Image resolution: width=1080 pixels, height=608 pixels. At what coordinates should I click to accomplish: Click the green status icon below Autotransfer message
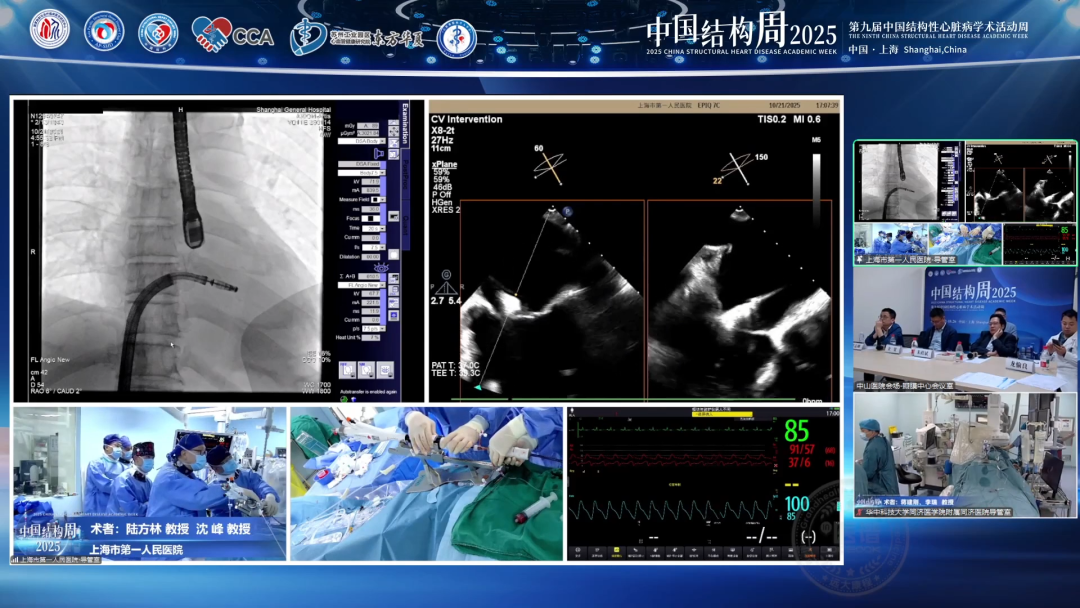pos(344,399)
